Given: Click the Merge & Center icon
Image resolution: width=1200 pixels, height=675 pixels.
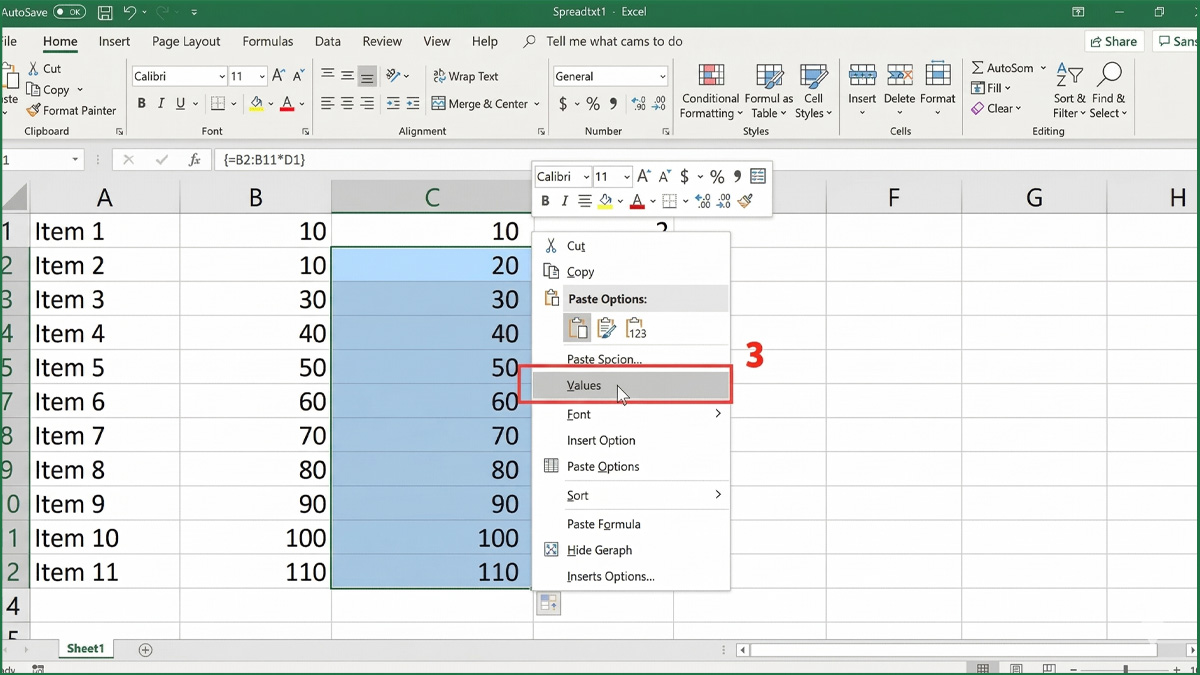Looking at the screenshot, I should point(438,104).
